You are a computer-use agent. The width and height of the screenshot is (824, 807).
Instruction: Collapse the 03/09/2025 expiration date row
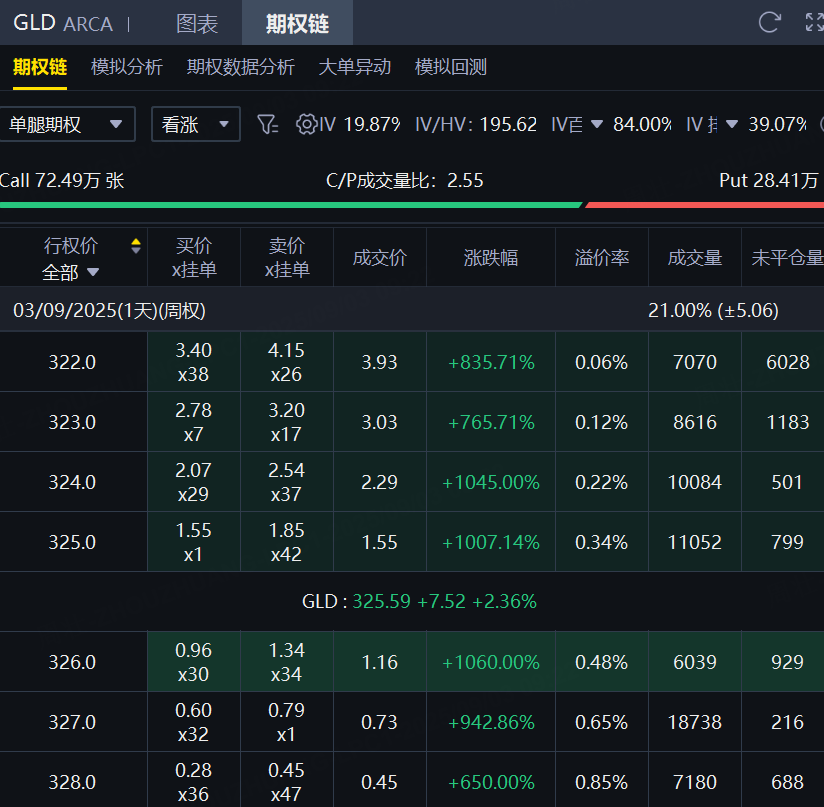click(x=110, y=310)
